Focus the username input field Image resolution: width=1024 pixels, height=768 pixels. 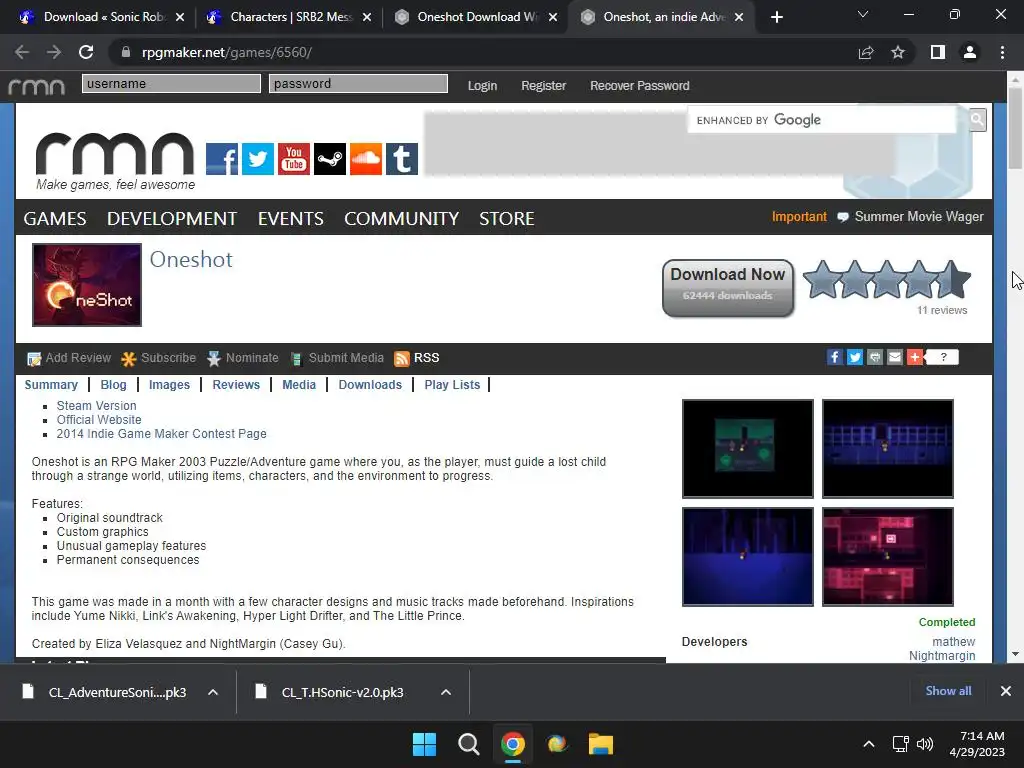click(x=171, y=84)
